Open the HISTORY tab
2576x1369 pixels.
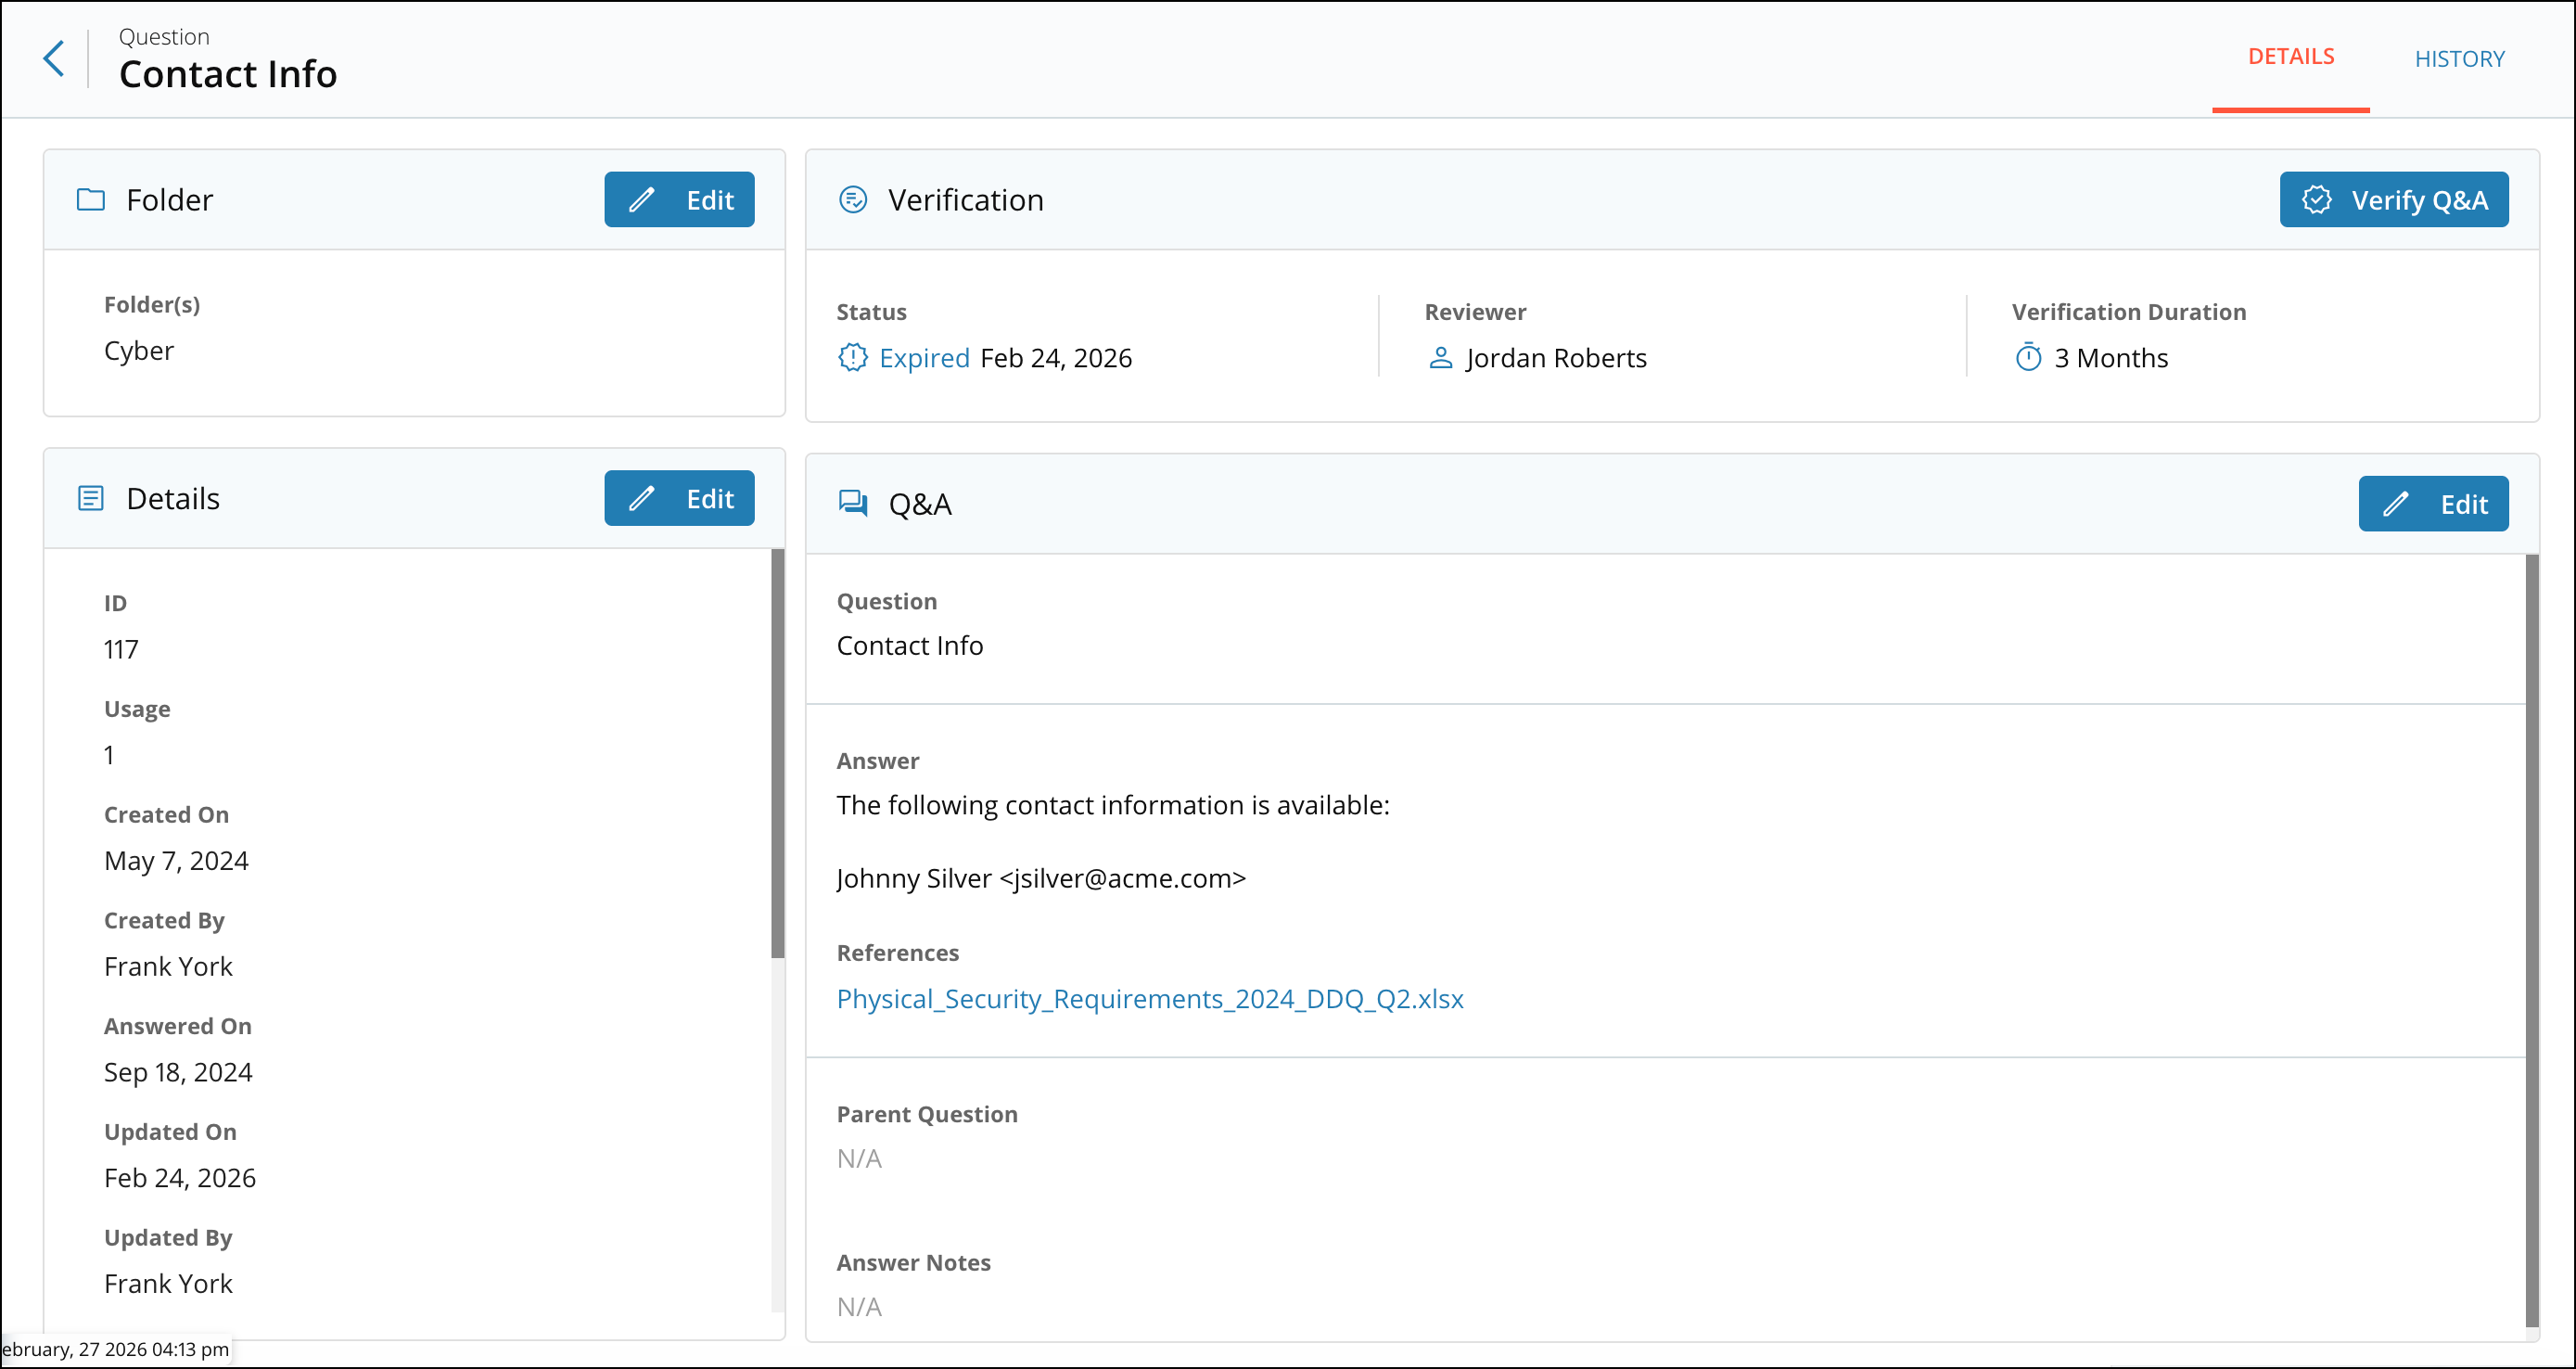(2459, 59)
